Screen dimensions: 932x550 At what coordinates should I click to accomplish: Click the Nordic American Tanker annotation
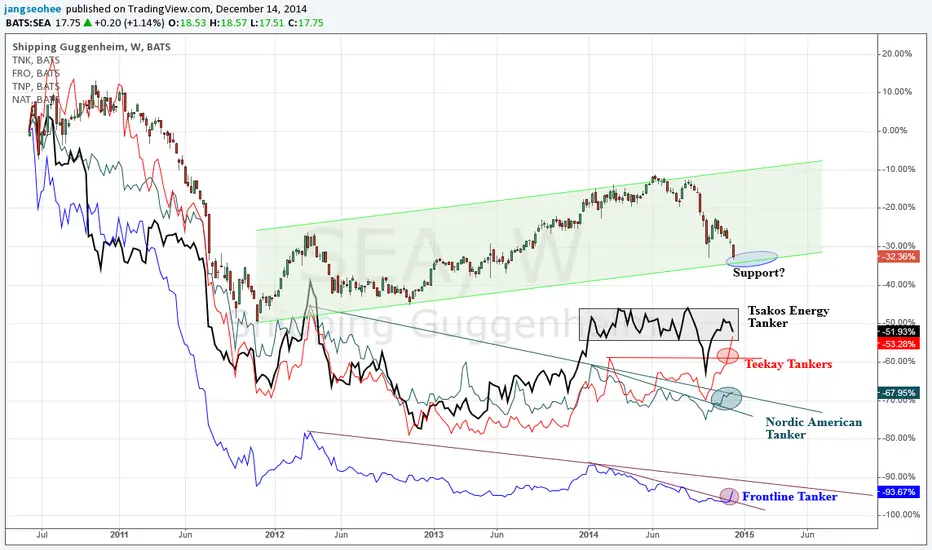(814, 428)
